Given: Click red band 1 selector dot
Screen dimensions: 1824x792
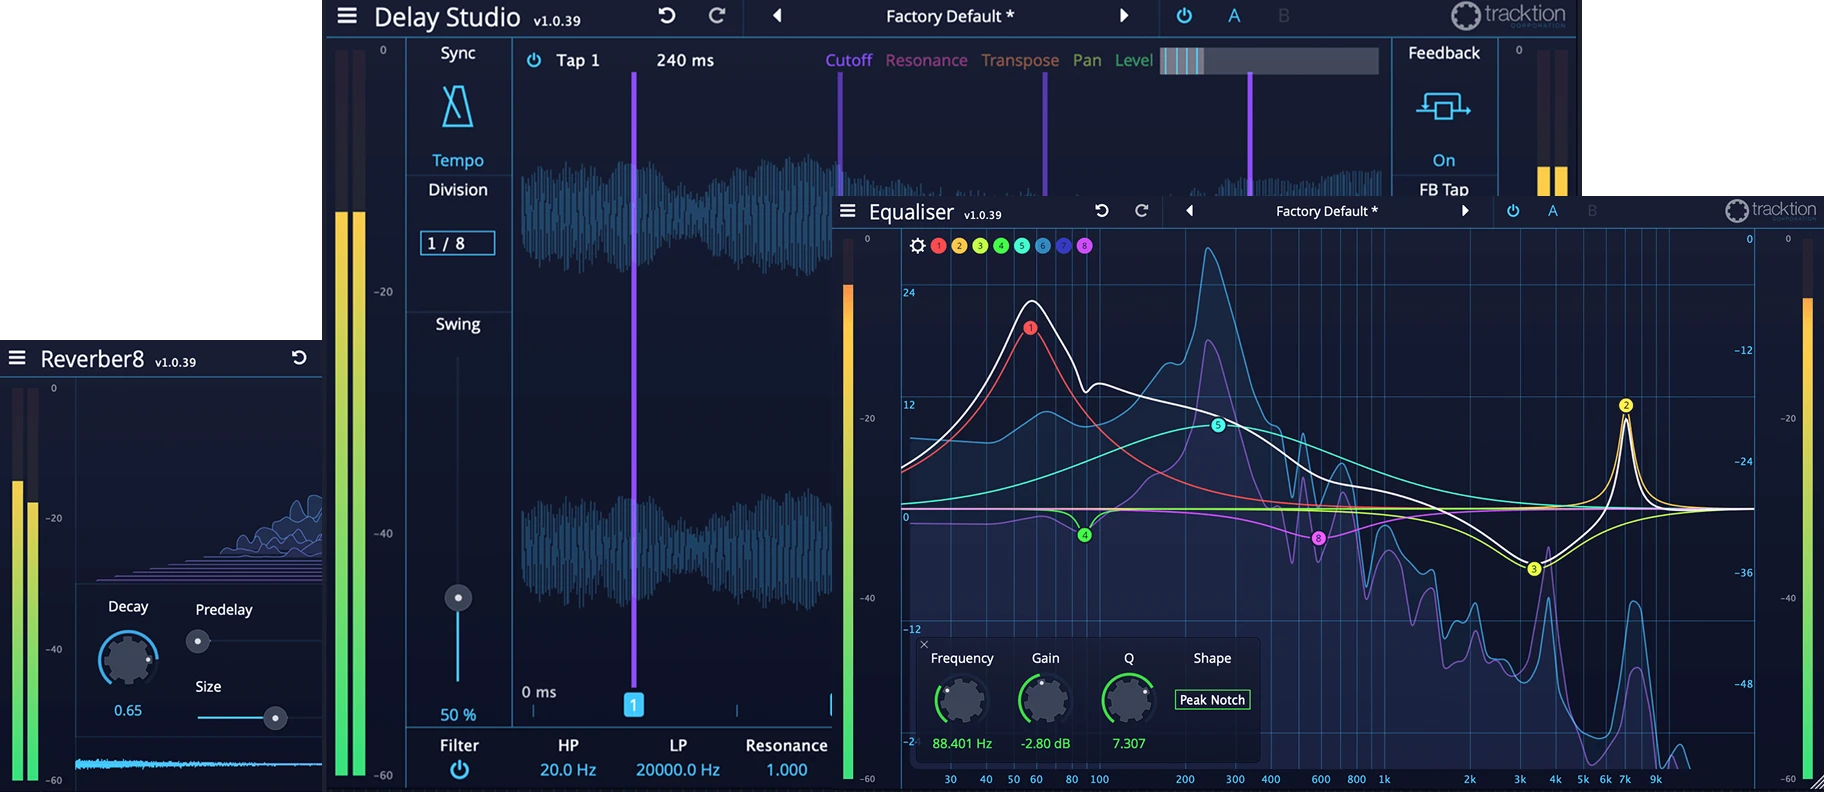Looking at the screenshot, I should (938, 245).
